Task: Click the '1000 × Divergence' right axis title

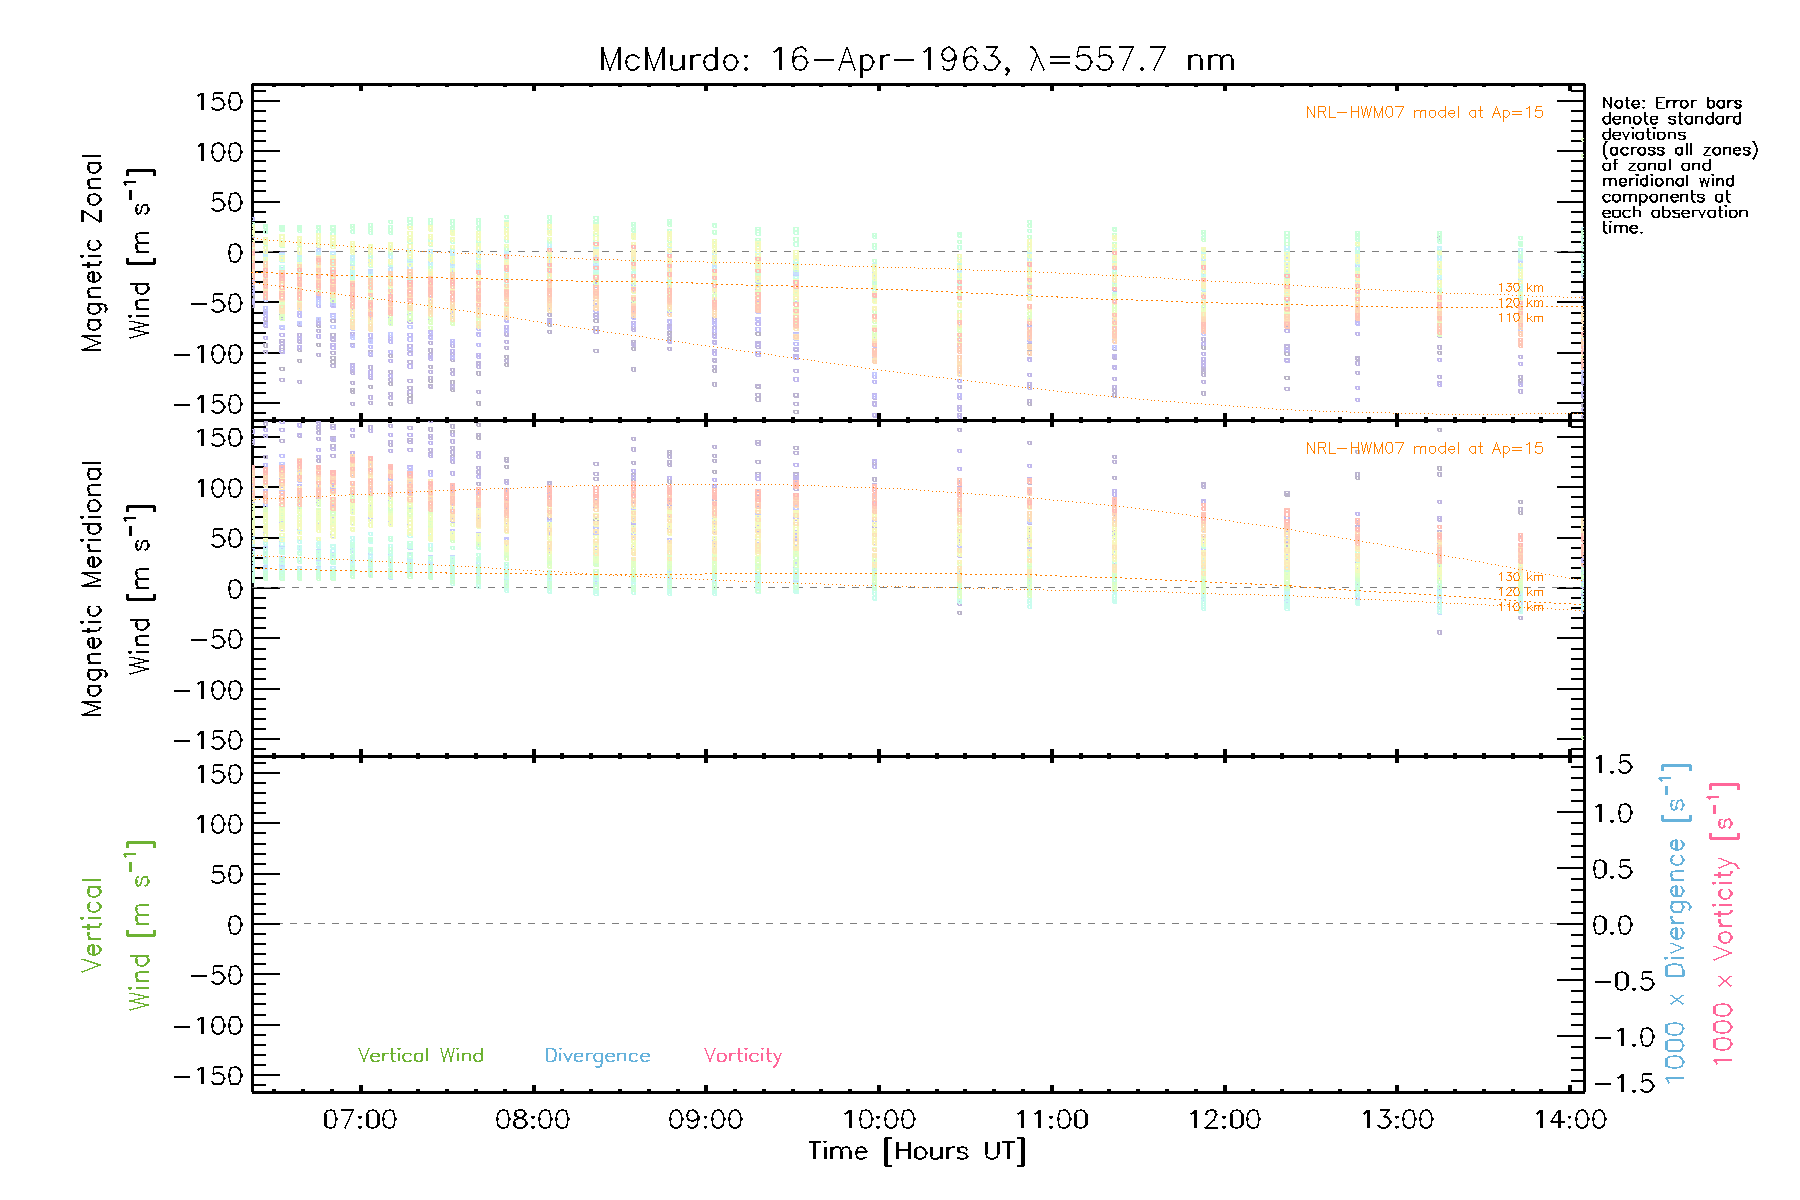Action: click(x=1677, y=924)
